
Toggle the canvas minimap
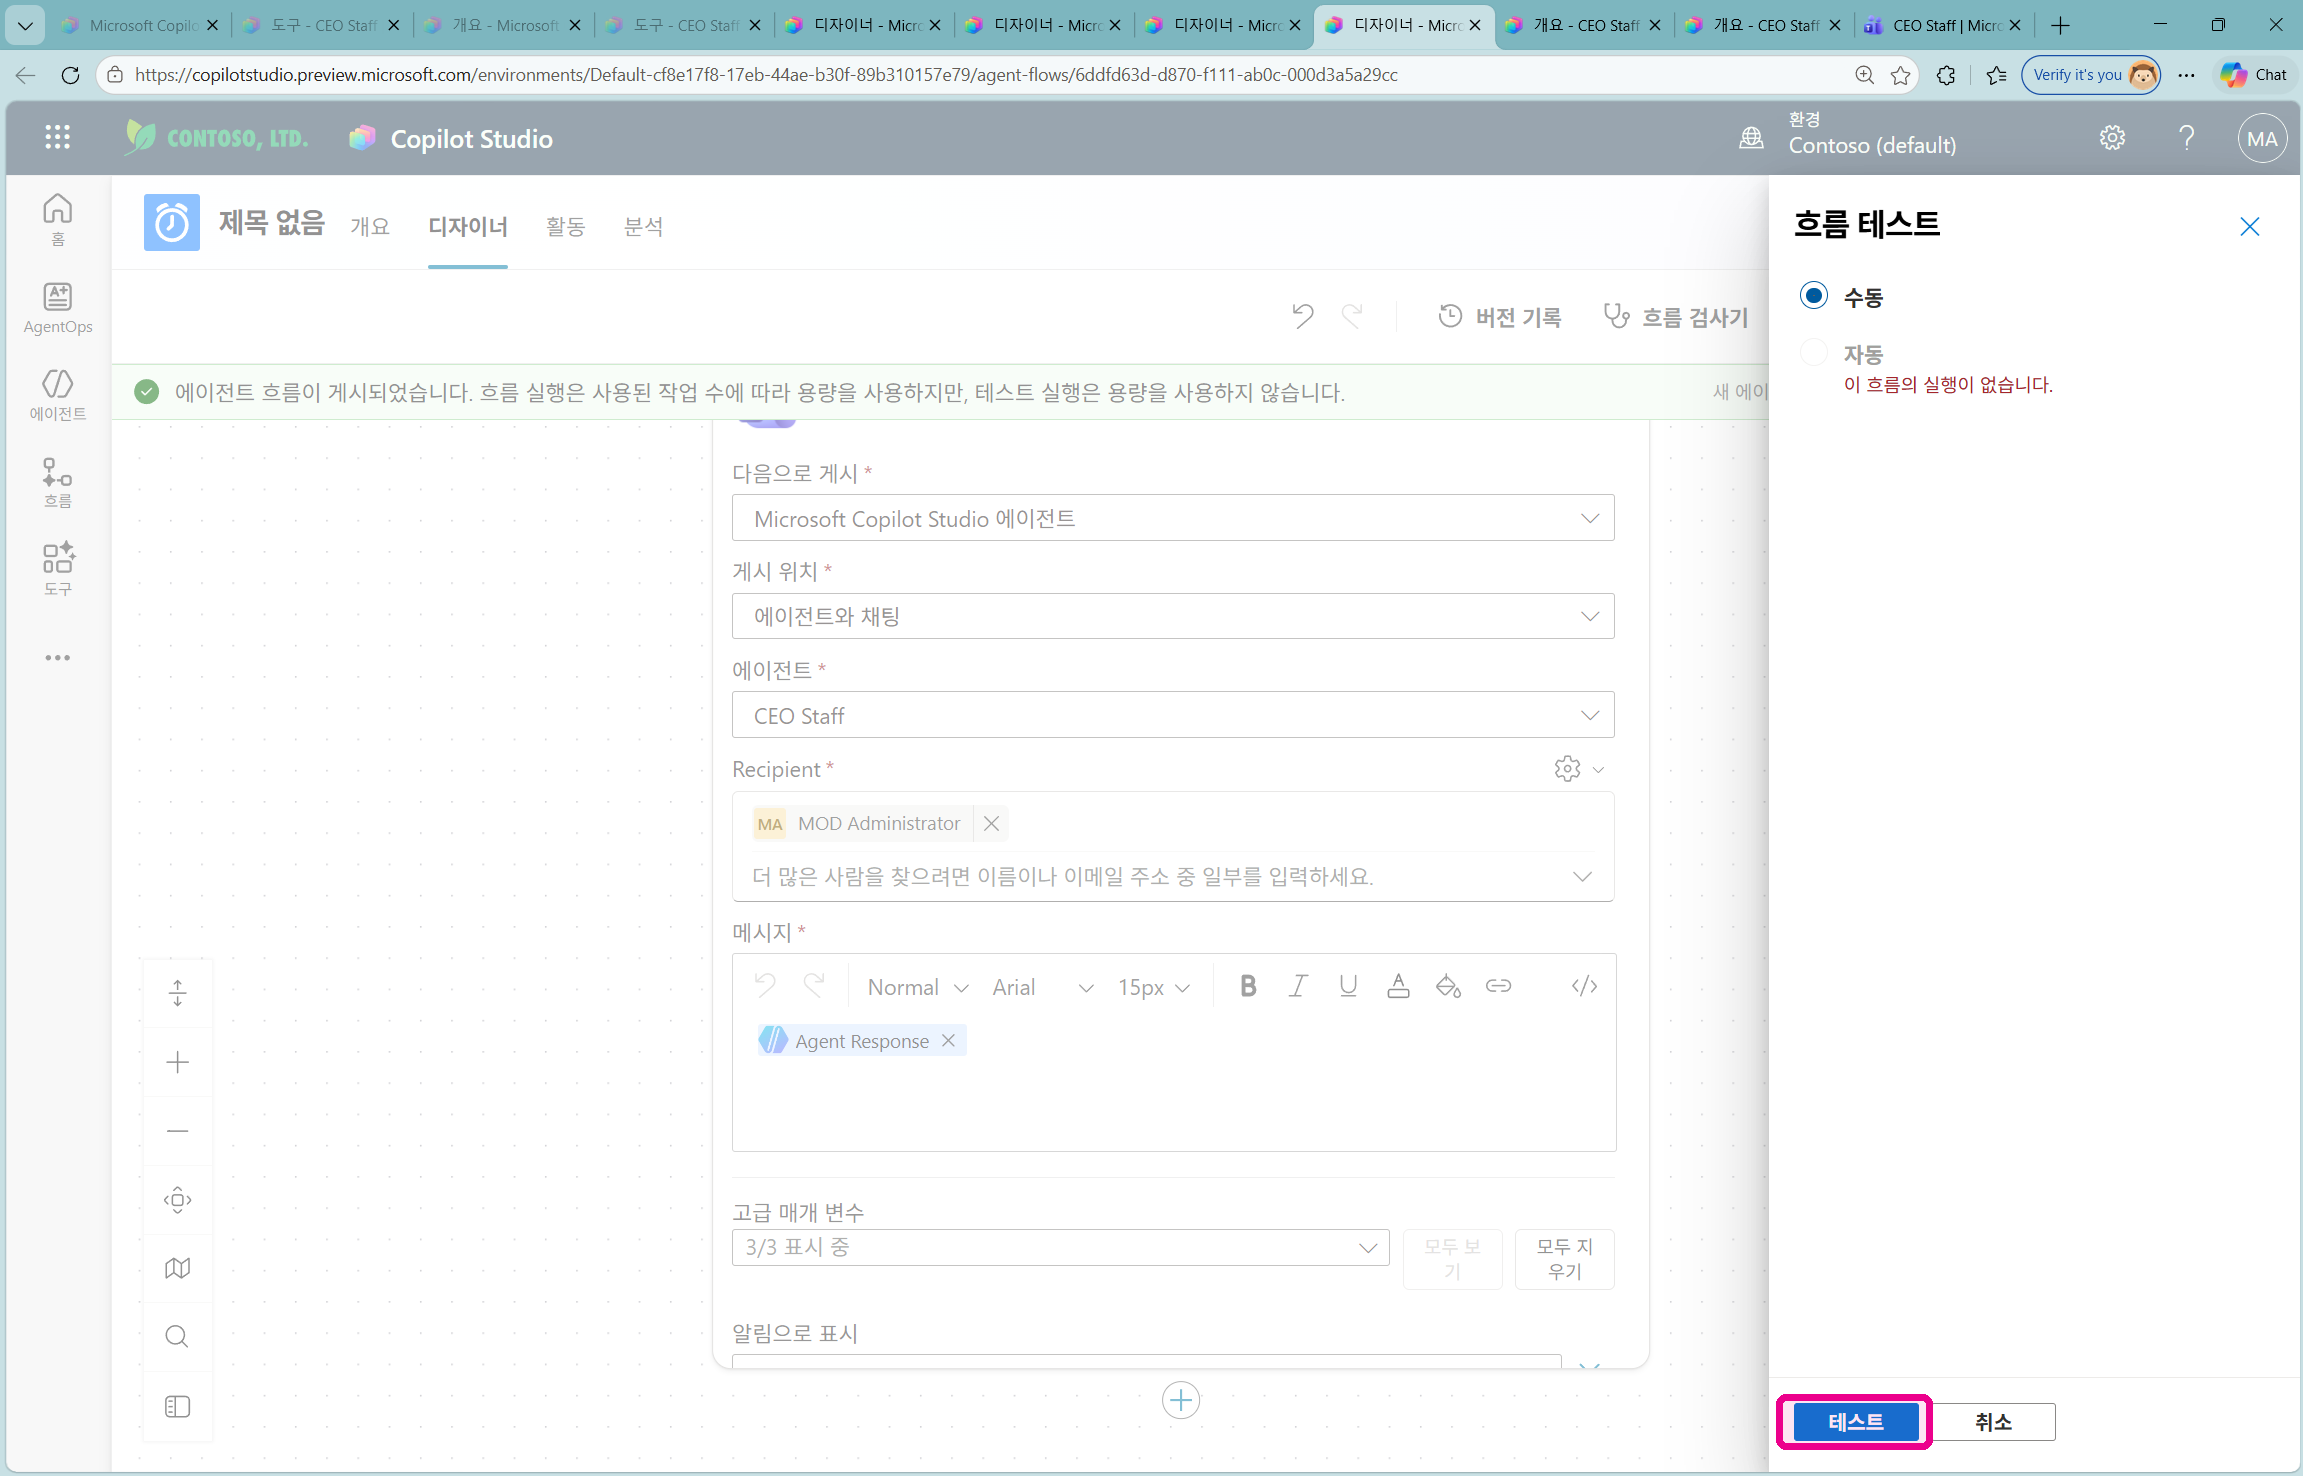(x=177, y=1268)
